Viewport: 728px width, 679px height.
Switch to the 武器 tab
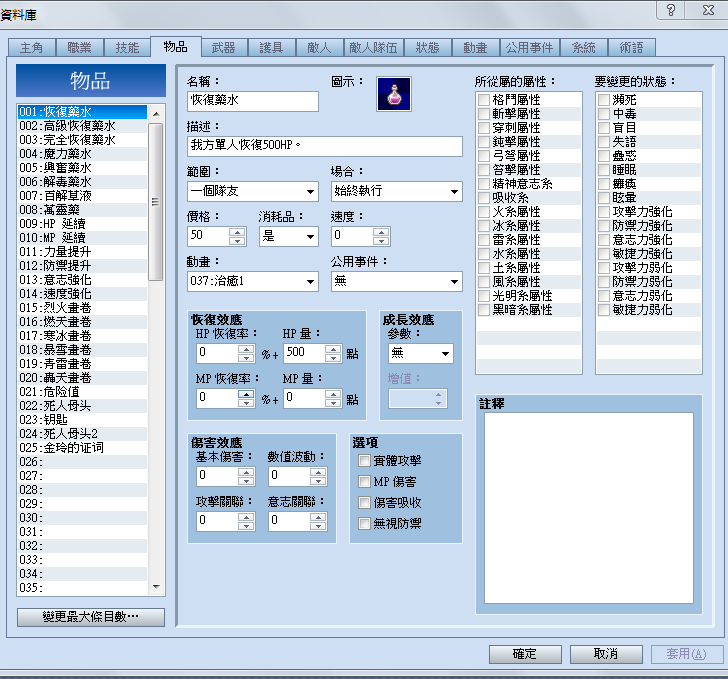tap(223, 48)
